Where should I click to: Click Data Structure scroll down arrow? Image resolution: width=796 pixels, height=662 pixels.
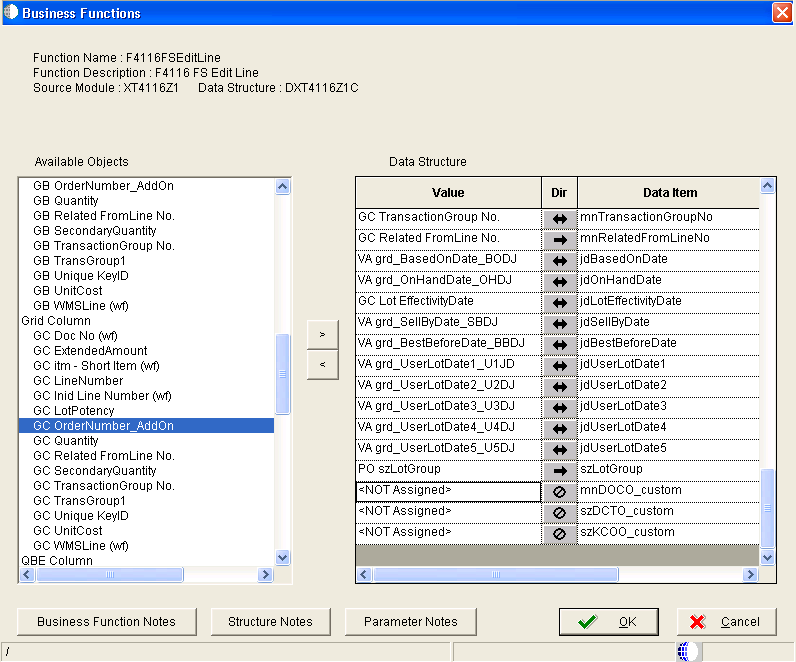768,557
